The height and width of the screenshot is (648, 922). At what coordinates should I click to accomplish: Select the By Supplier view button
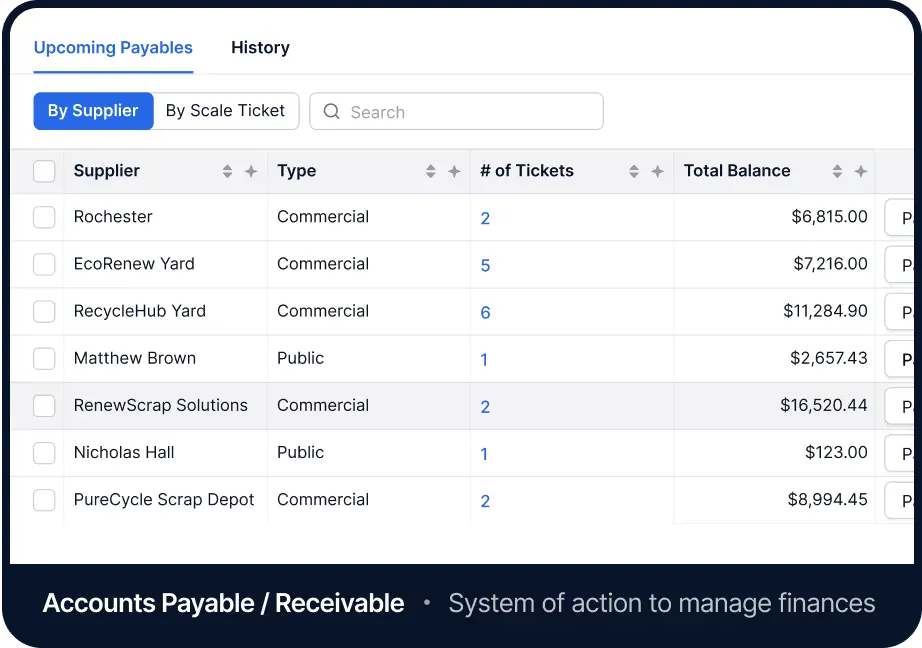point(93,111)
